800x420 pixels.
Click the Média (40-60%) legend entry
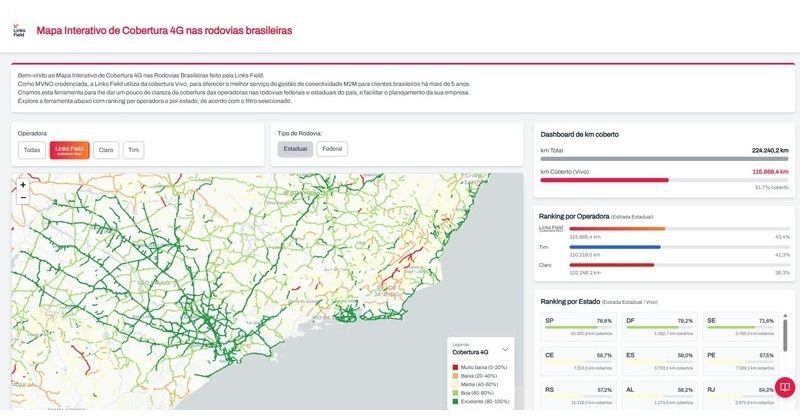(479, 384)
